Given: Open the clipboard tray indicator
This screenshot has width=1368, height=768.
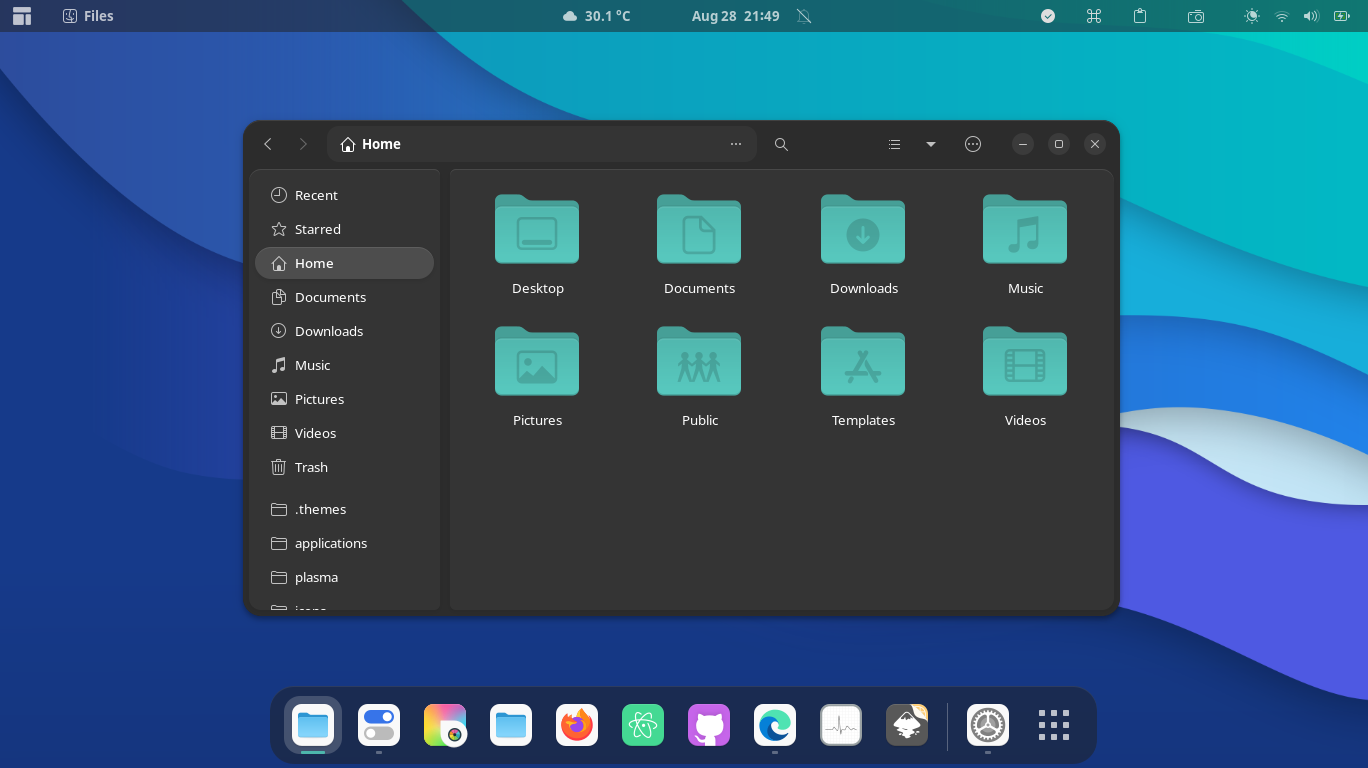Looking at the screenshot, I should (x=1140, y=16).
